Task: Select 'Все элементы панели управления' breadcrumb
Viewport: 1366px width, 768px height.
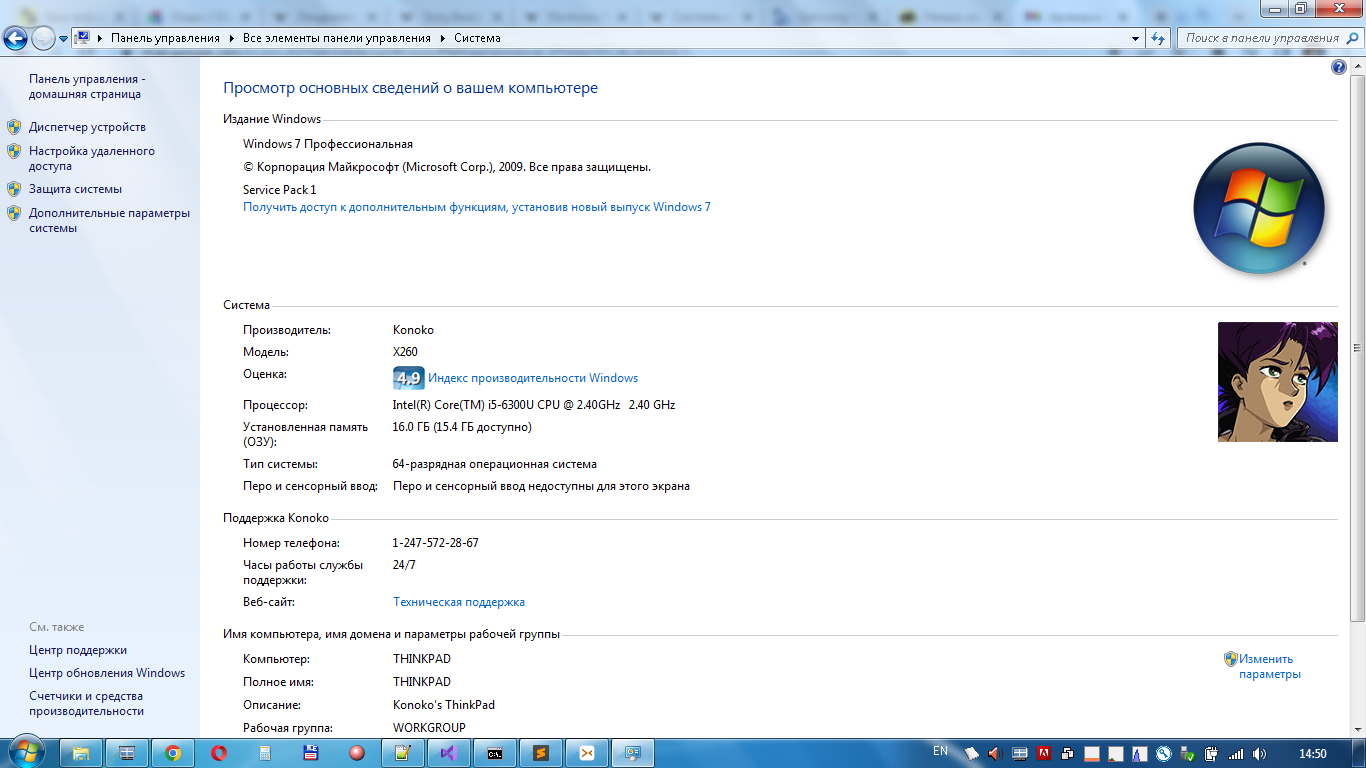Action: [x=337, y=38]
